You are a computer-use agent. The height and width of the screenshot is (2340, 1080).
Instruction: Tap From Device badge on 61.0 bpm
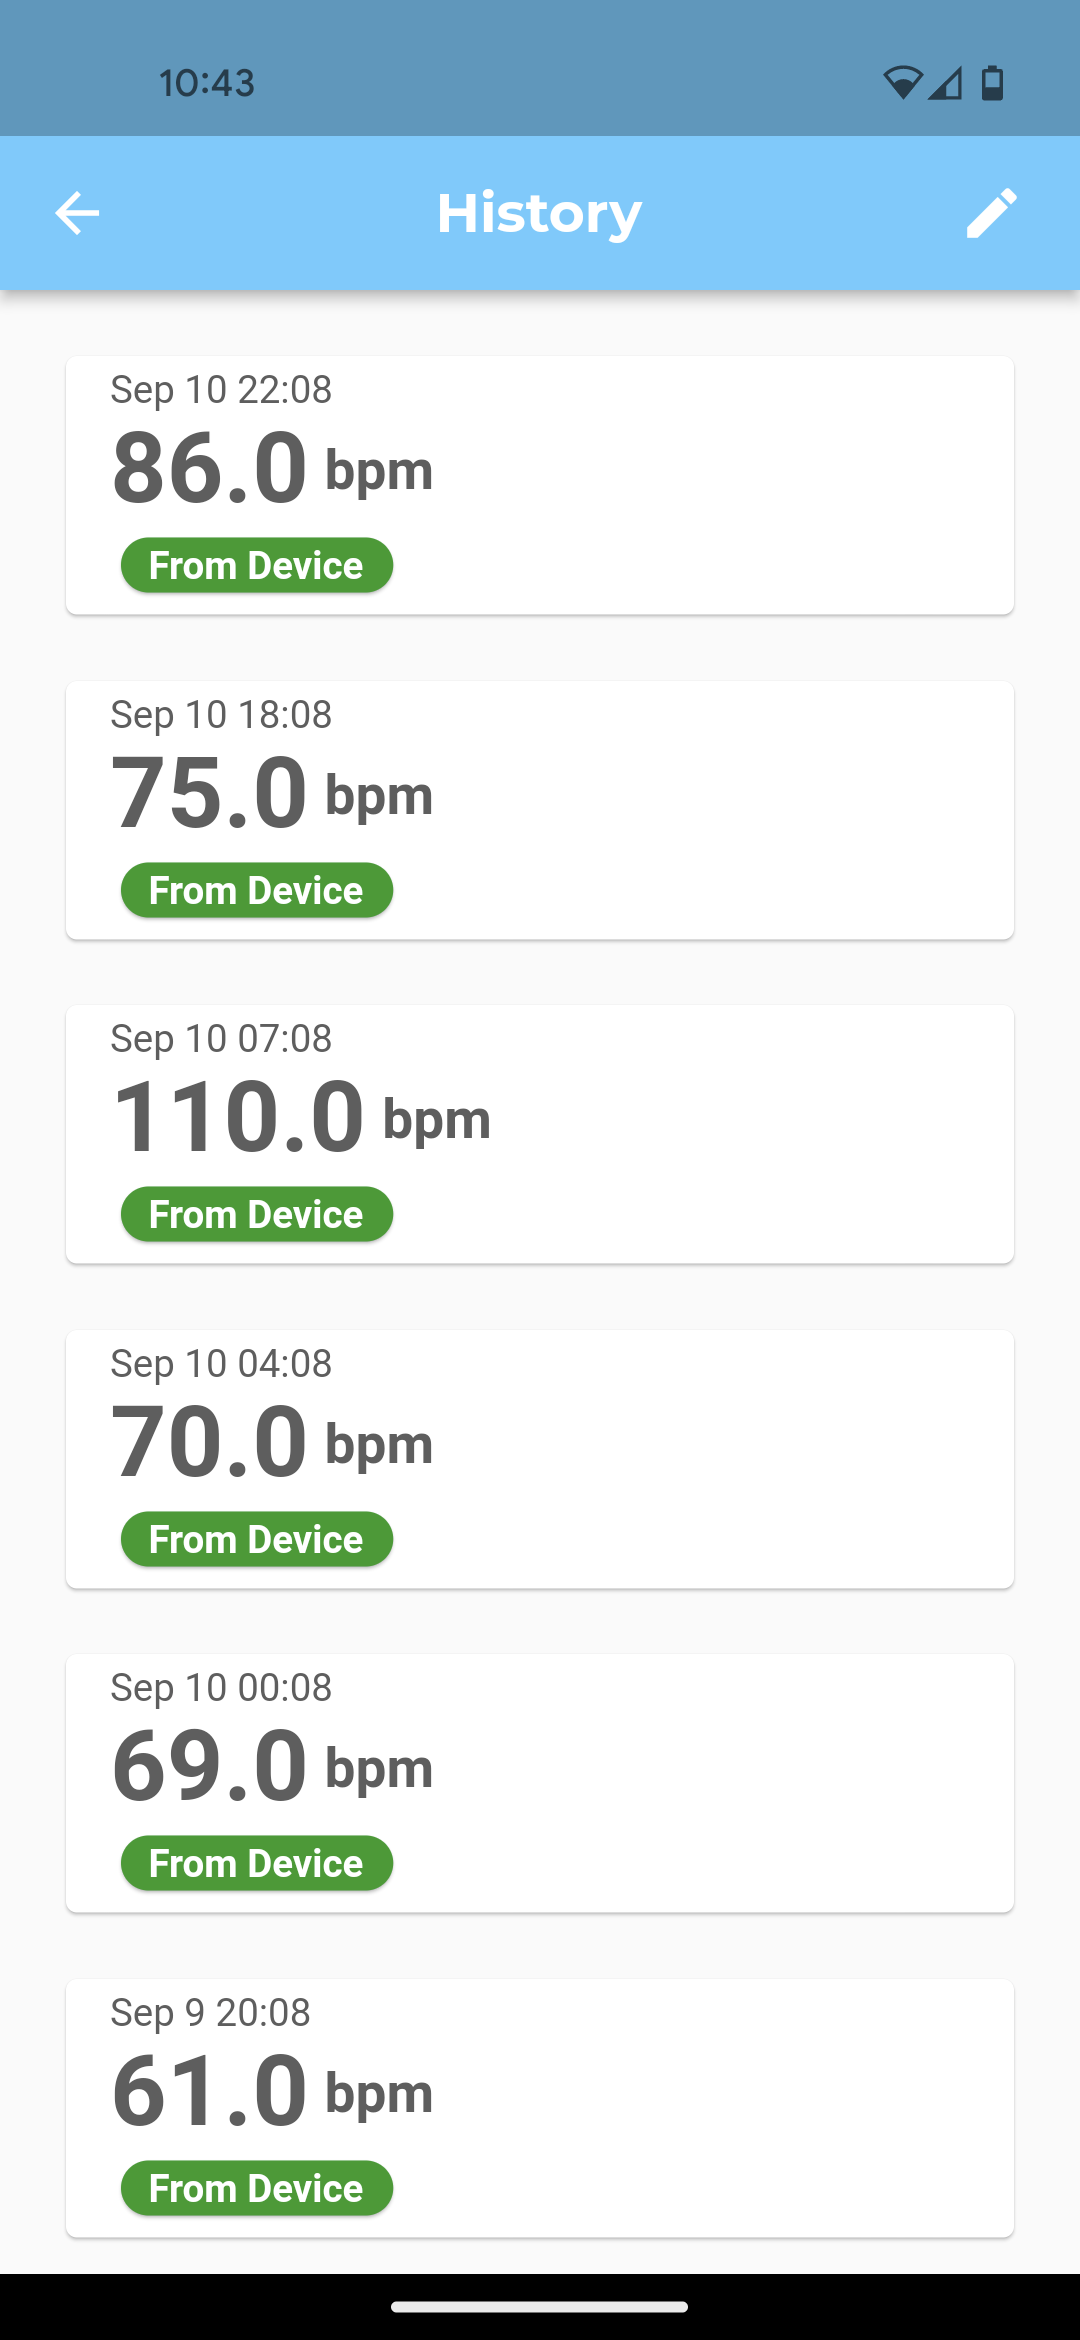coord(257,2188)
